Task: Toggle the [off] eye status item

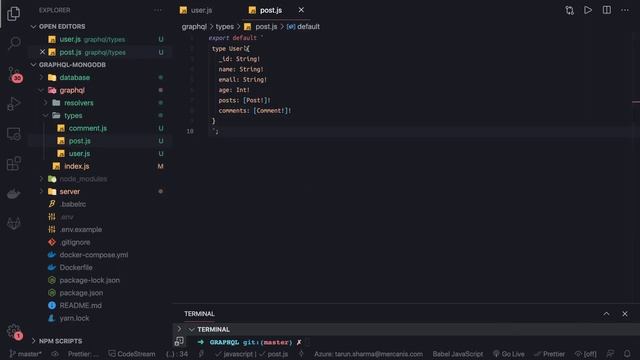Action: click(585, 354)
